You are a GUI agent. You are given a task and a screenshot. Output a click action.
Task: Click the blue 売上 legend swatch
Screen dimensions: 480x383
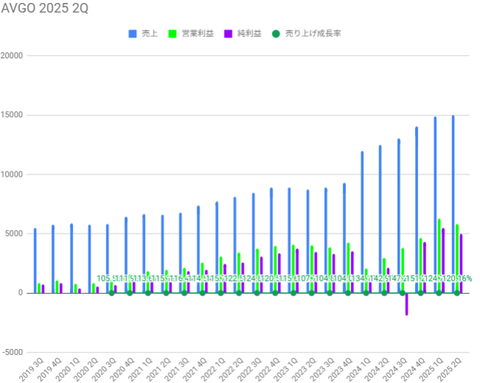(132, 34)
